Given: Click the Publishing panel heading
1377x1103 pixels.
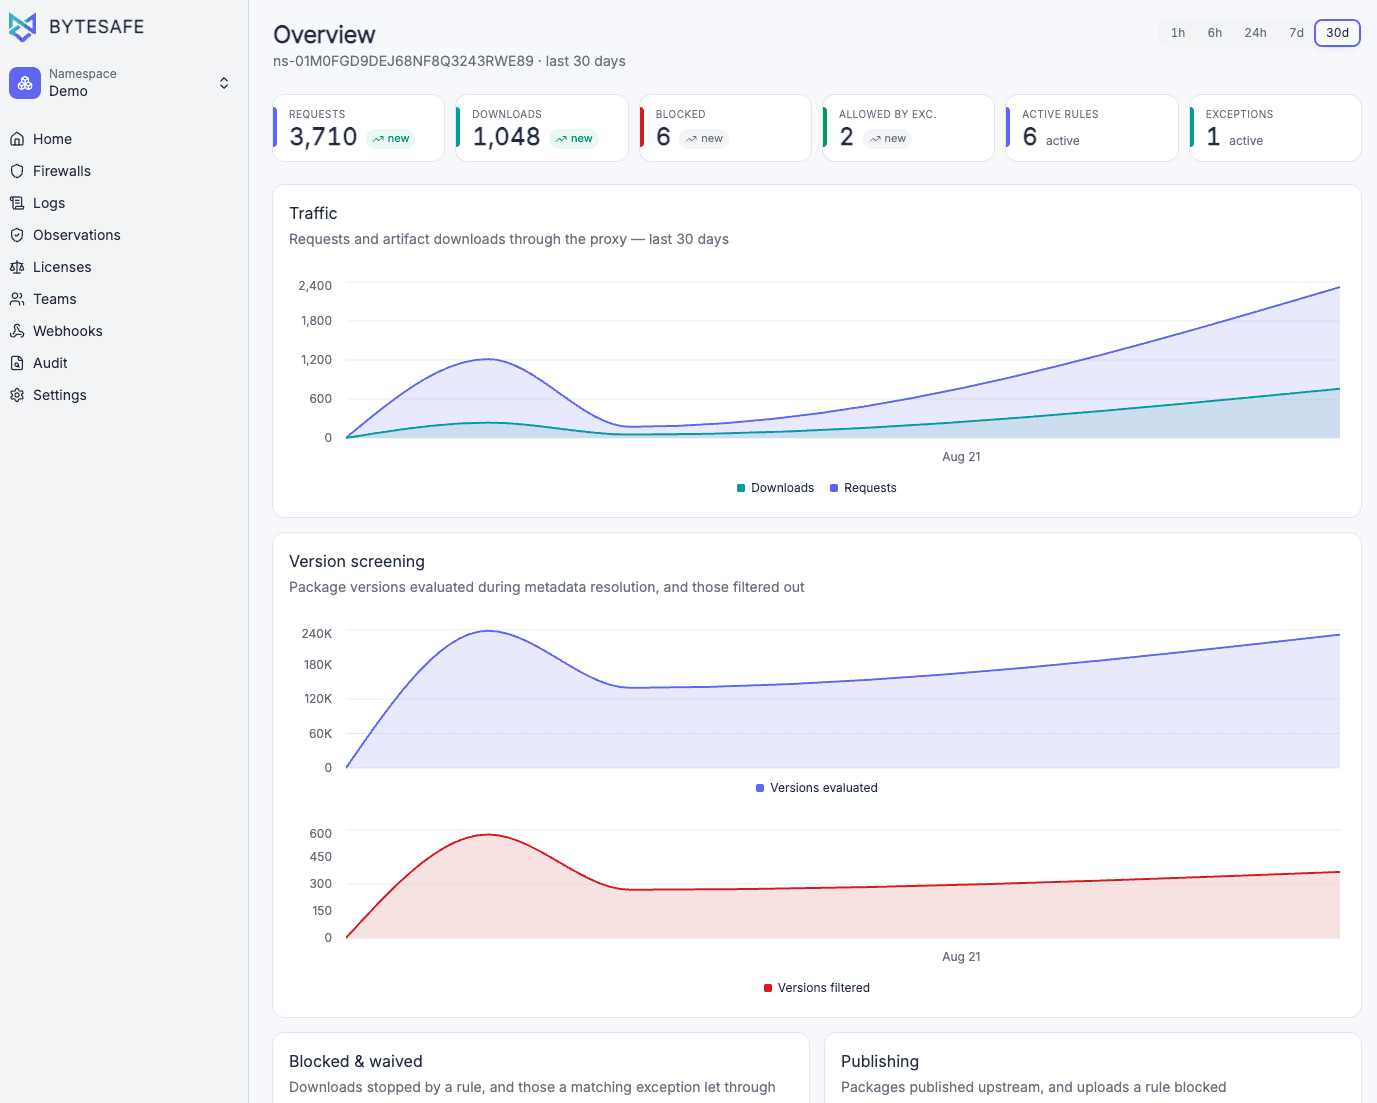Looking at the screenshot, I should (880, 1061).
